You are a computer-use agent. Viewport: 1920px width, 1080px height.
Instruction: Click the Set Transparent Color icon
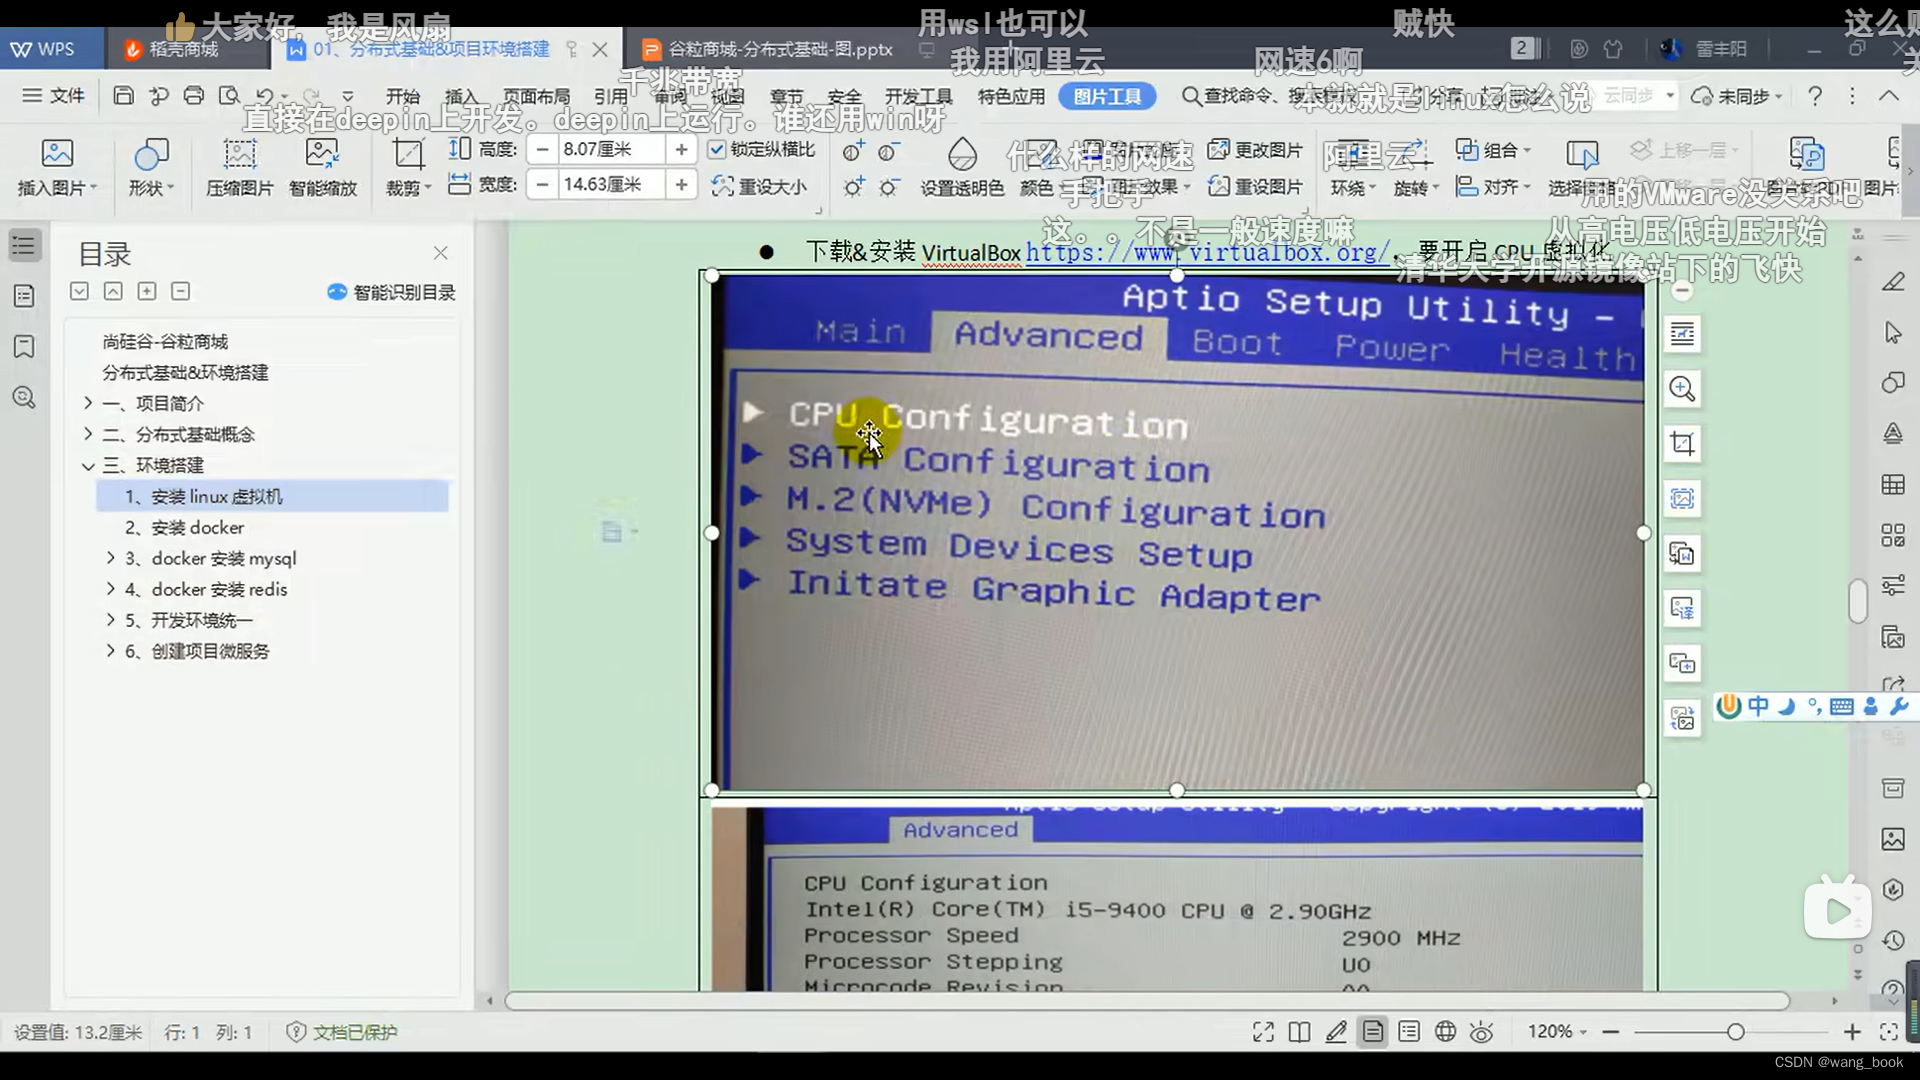(x=961, y=153)
